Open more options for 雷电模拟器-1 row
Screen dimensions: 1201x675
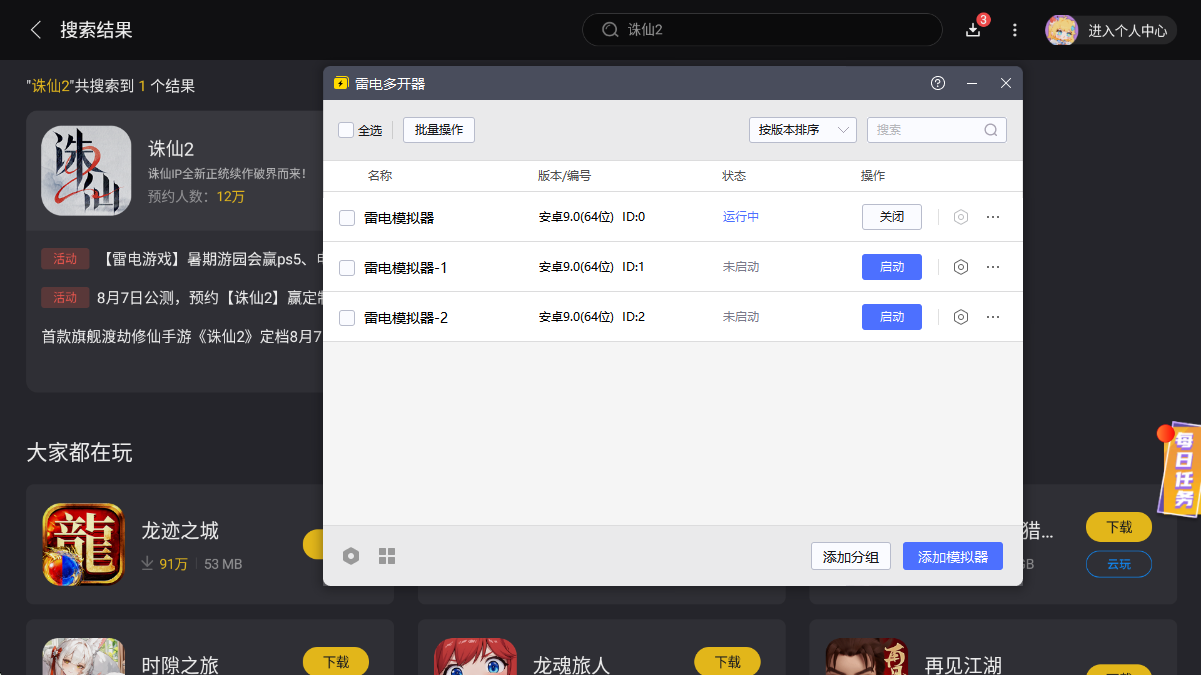[993, 267]
